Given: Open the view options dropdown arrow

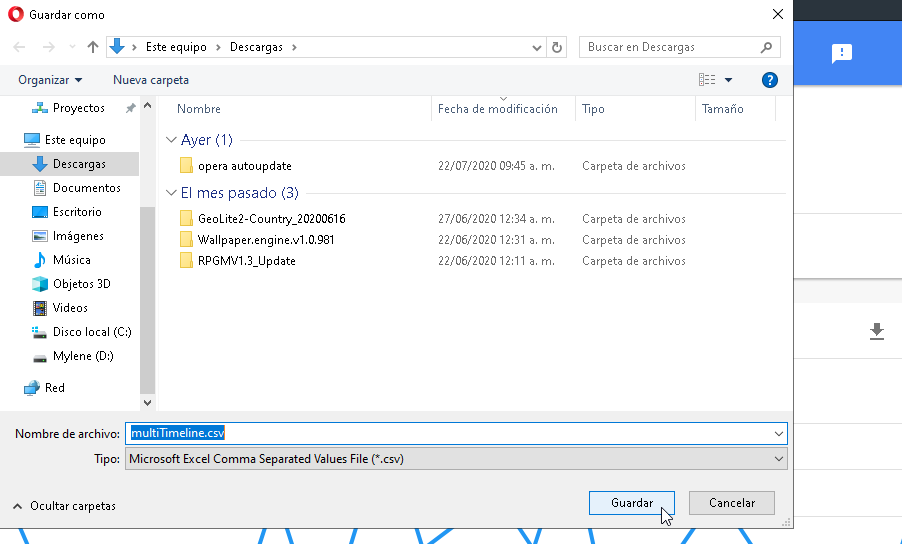Looking at the screenshot, I should tap(728, 80).
